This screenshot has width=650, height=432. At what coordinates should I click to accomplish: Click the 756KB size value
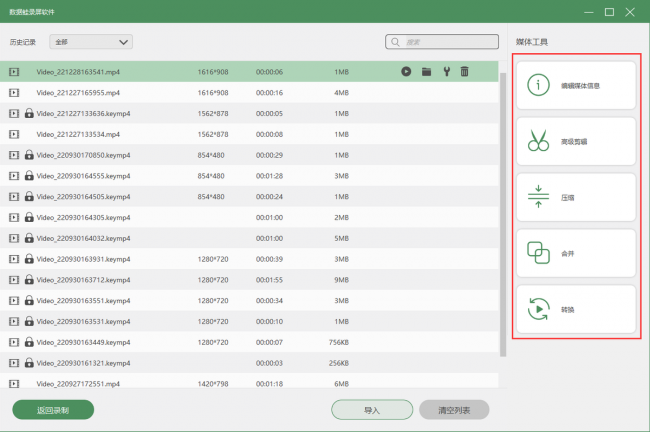(339, 342)
